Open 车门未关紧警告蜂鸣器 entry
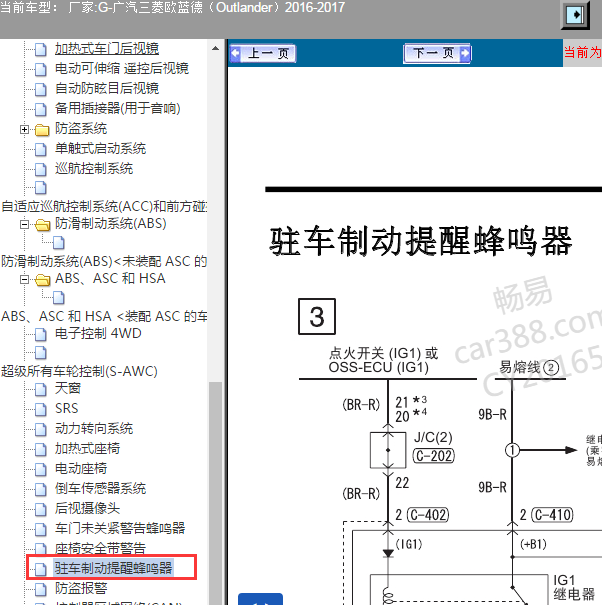Image resolution: width=602 pixels, height=605 pixels. click(120, 529)
